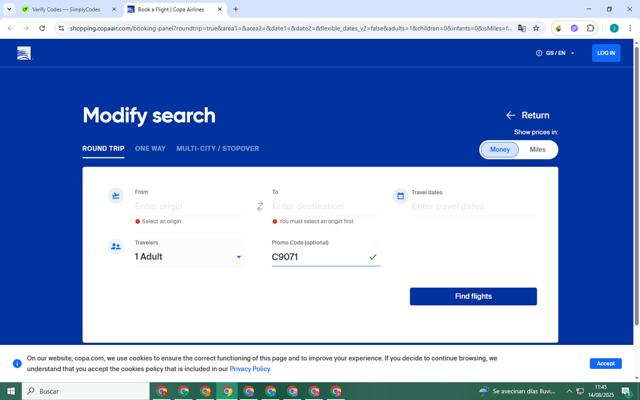Close the Verify Codes SimplyCodes tab

pos(114,9)
